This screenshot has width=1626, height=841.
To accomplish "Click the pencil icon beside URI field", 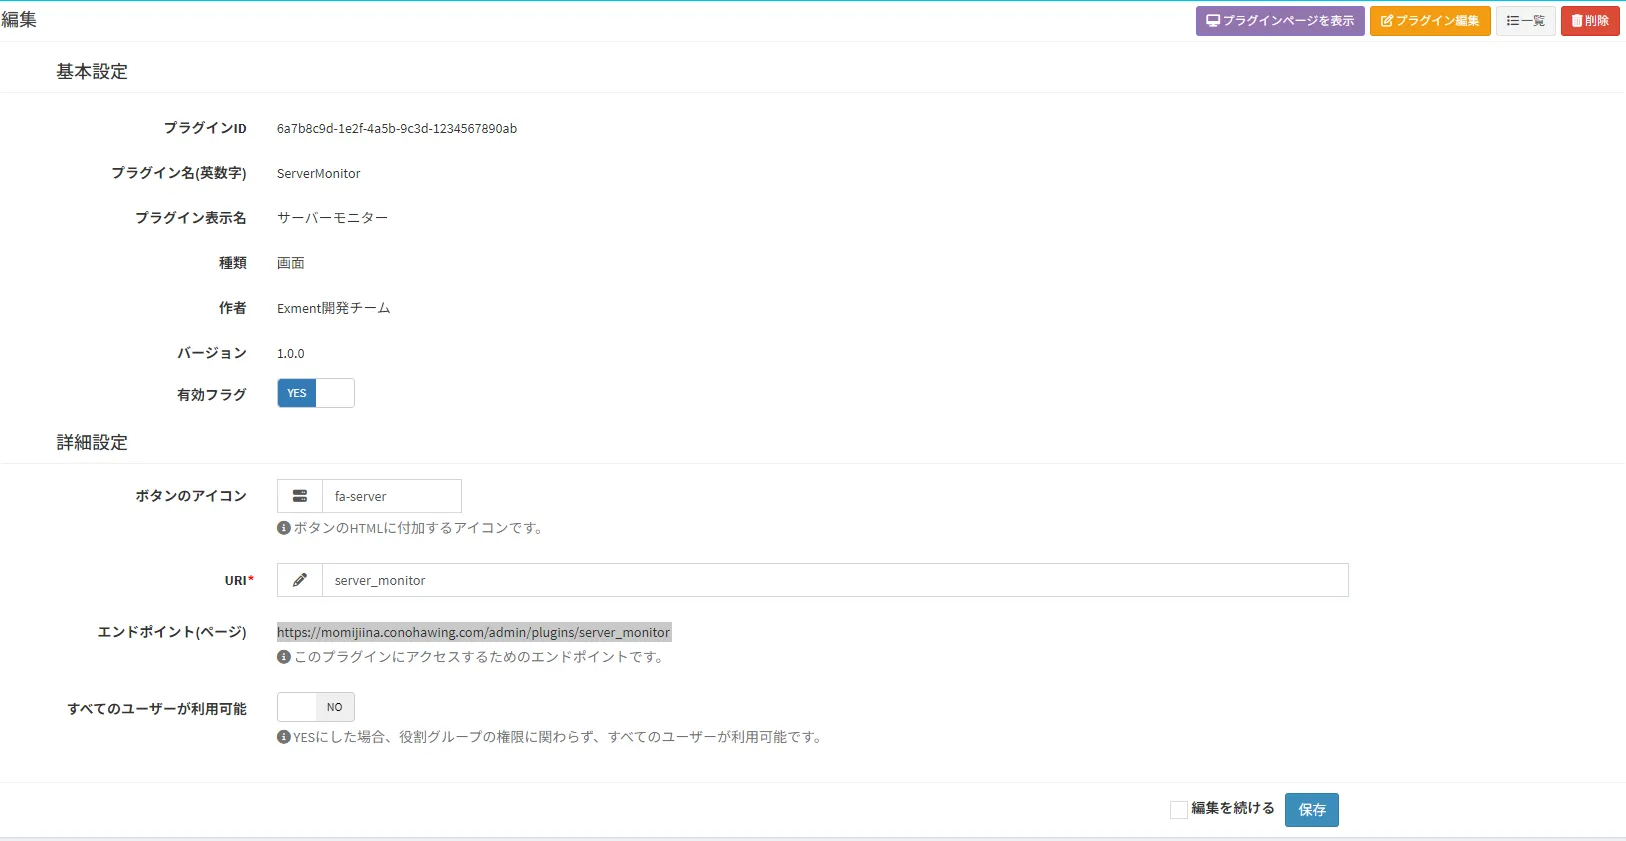I will 300,580.
